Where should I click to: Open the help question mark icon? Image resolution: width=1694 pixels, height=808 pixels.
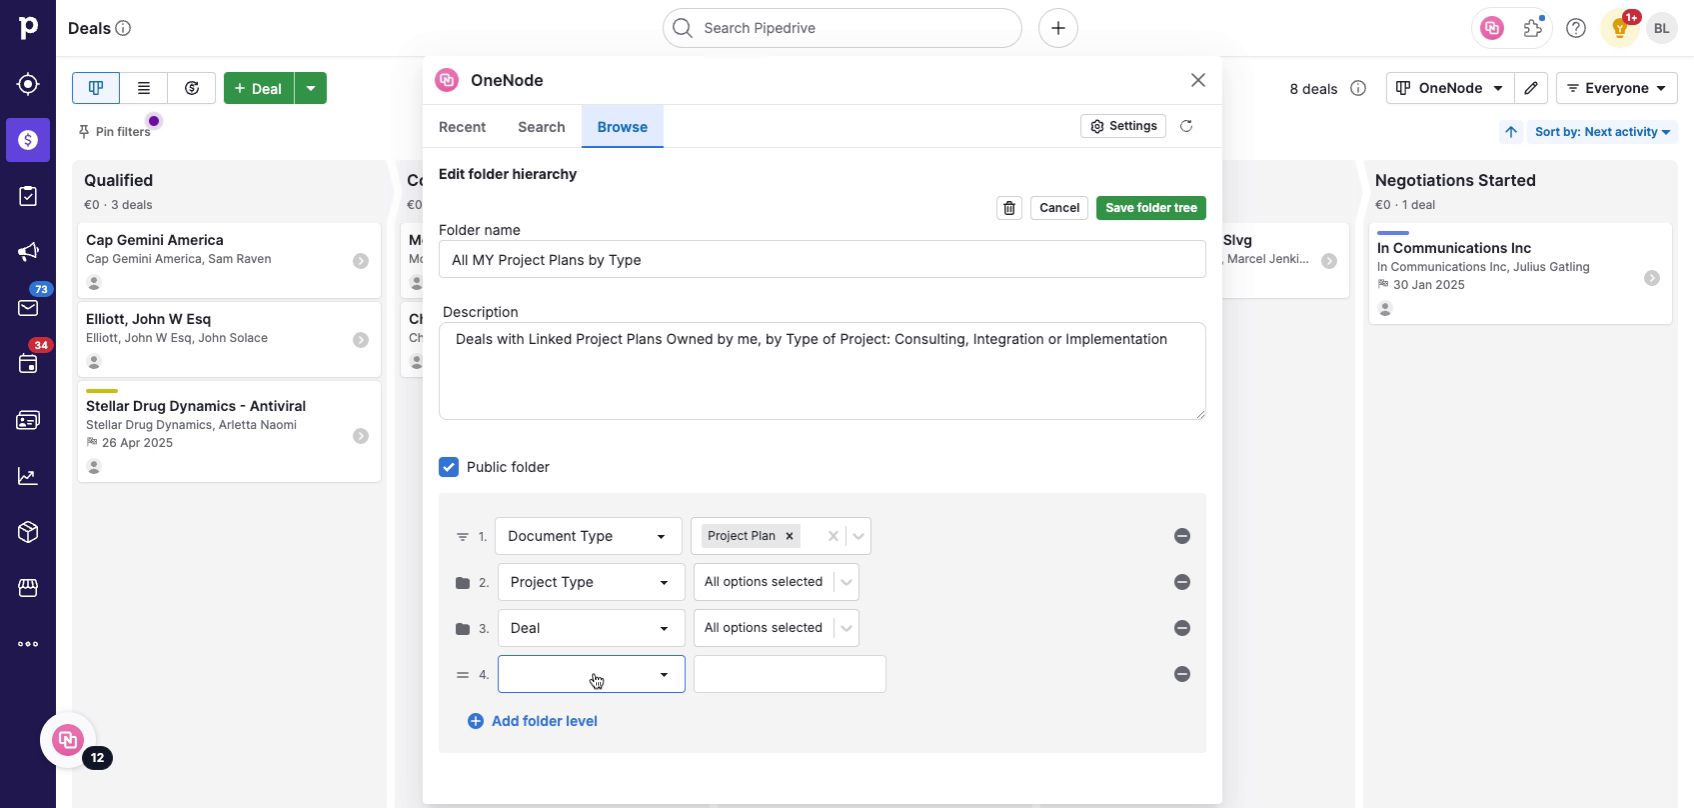(x=1576, y=28)
